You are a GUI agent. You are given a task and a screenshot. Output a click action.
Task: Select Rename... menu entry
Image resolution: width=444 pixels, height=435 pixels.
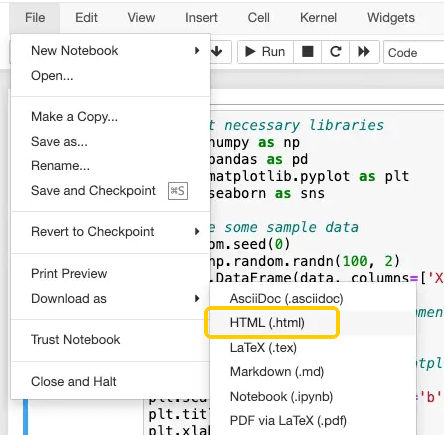[x=110, y=166]
